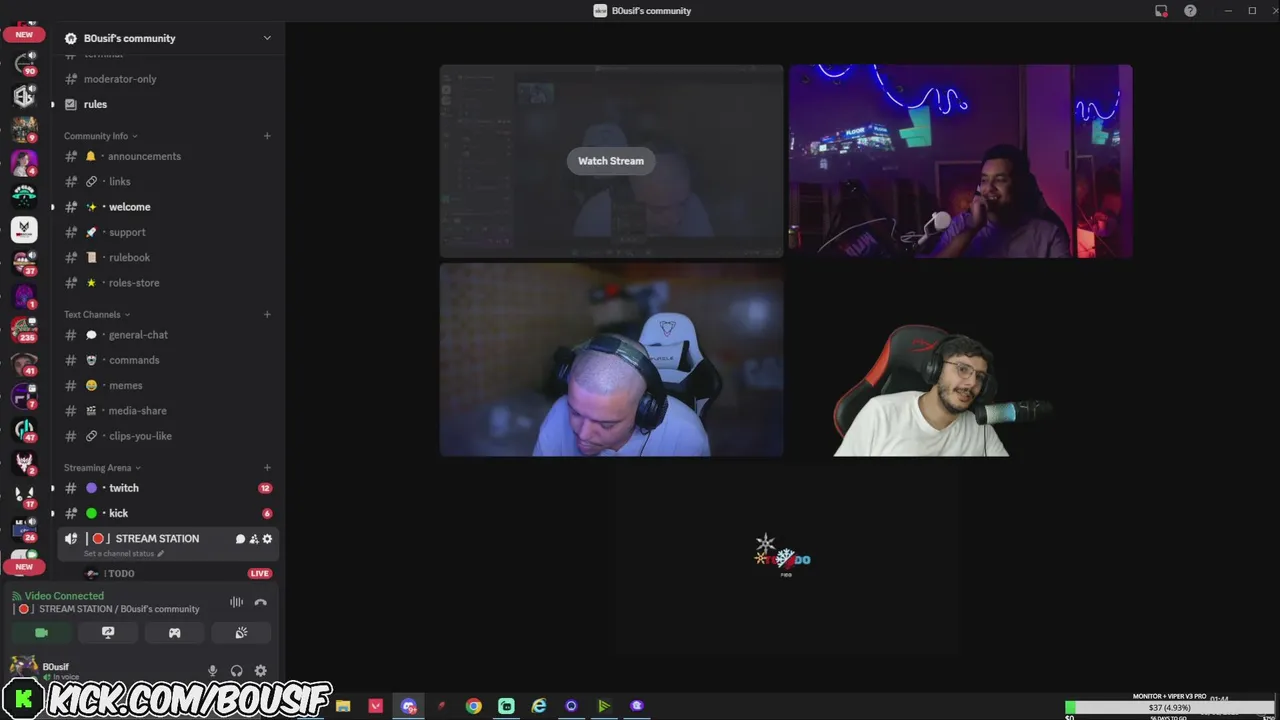This screenshot has height=720, width=1280.
Task: Open the server with 37 badge
Action: (24, 263)
